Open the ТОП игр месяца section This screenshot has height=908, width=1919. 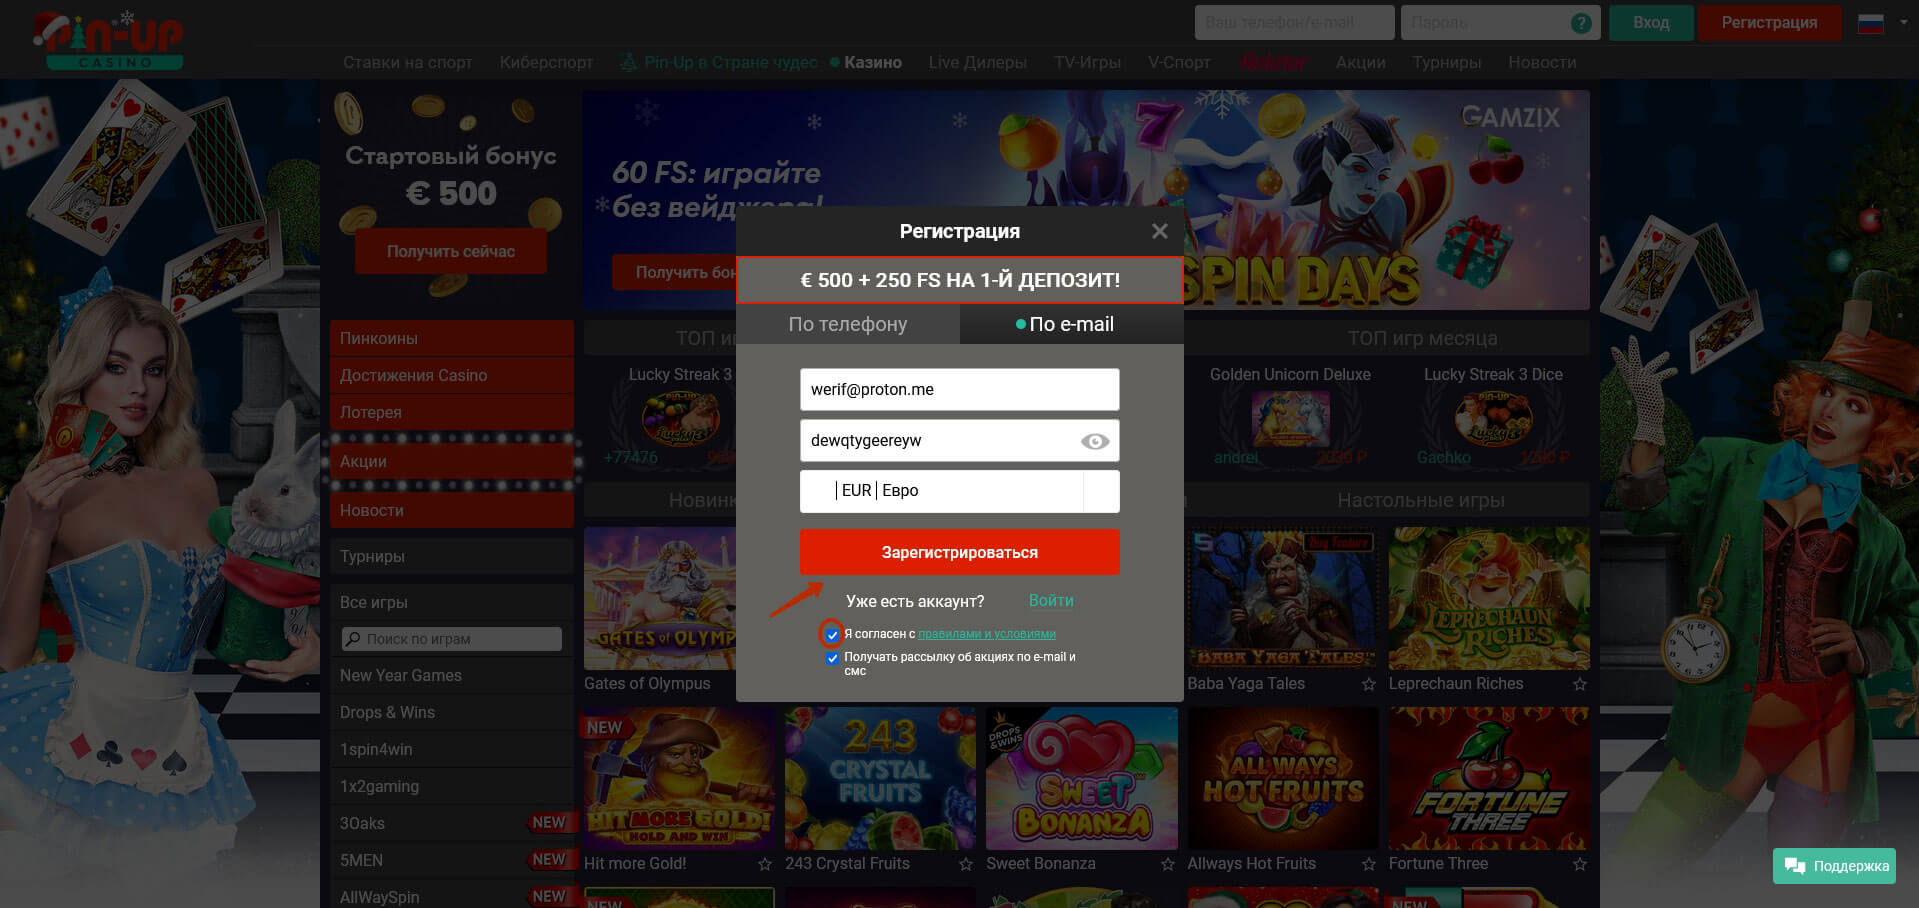pos(1422,338)
